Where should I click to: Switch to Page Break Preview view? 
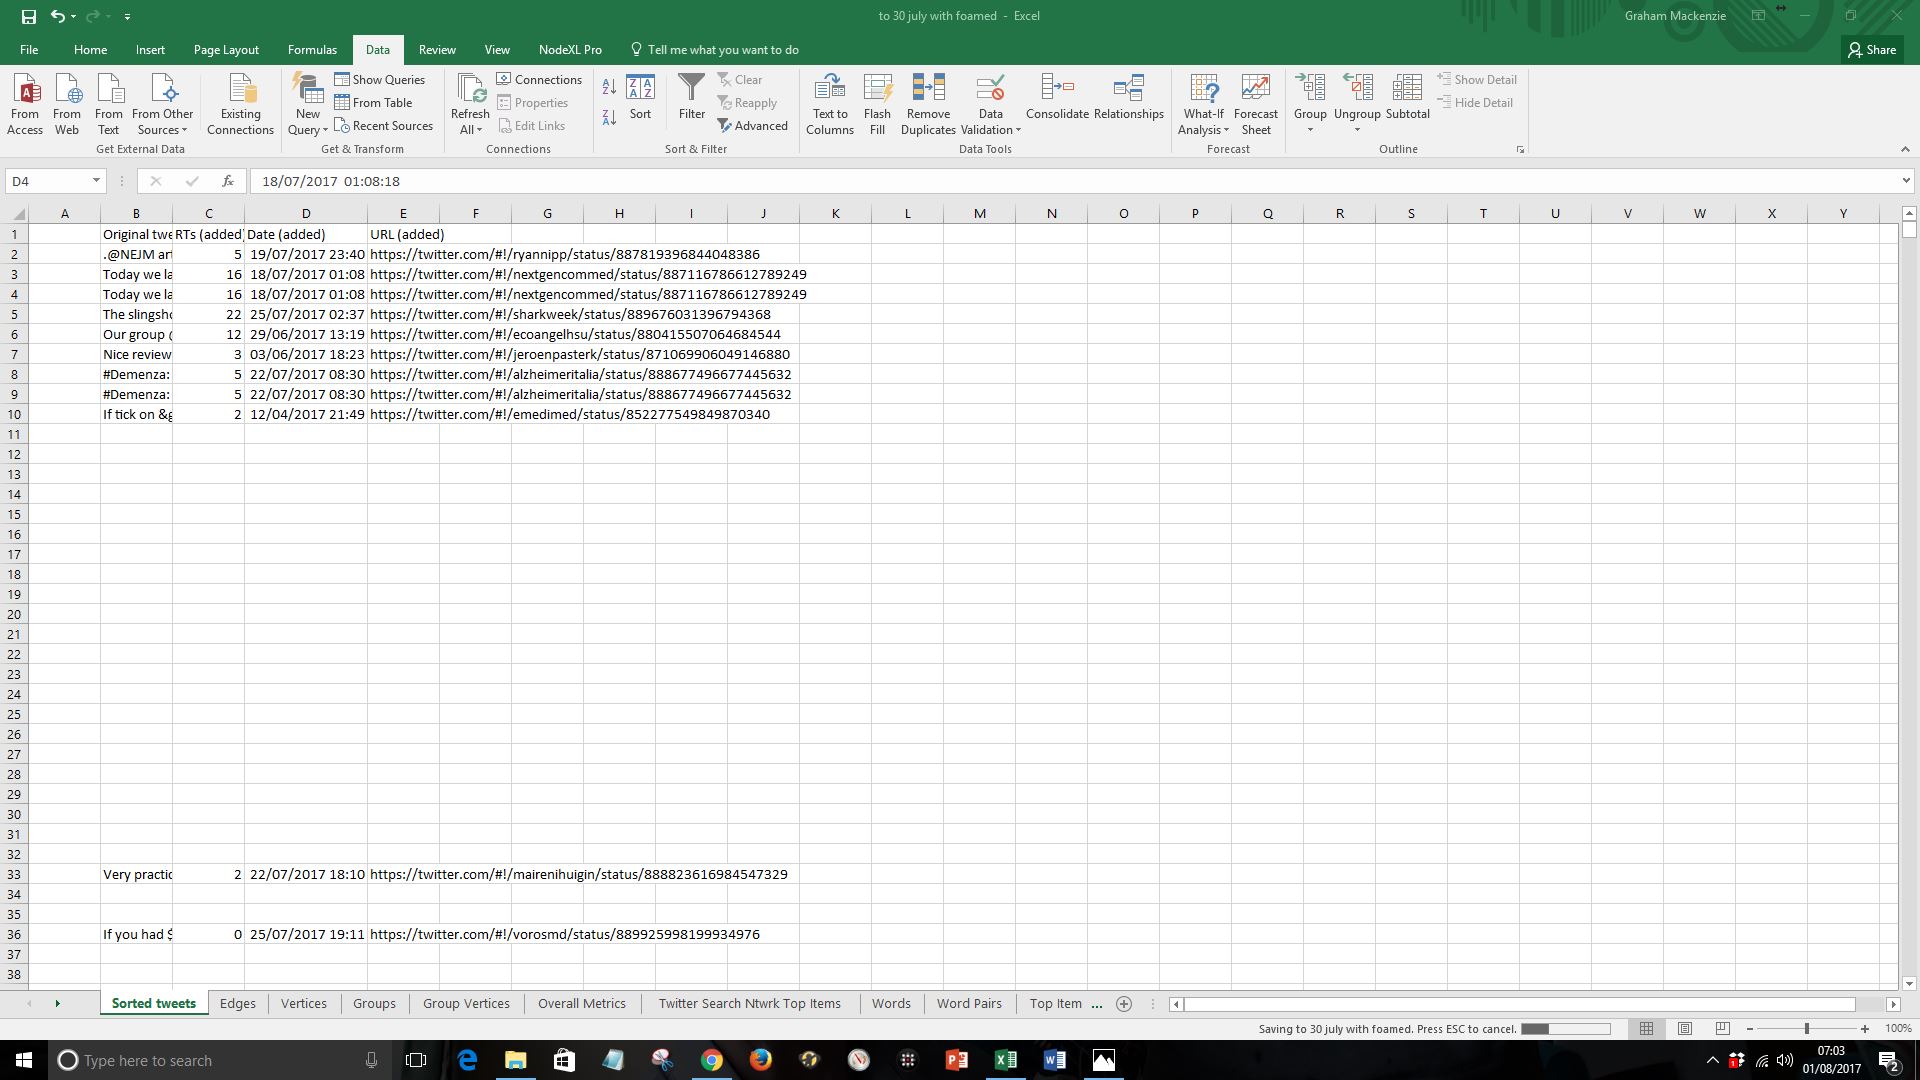click(1722, 1028)
